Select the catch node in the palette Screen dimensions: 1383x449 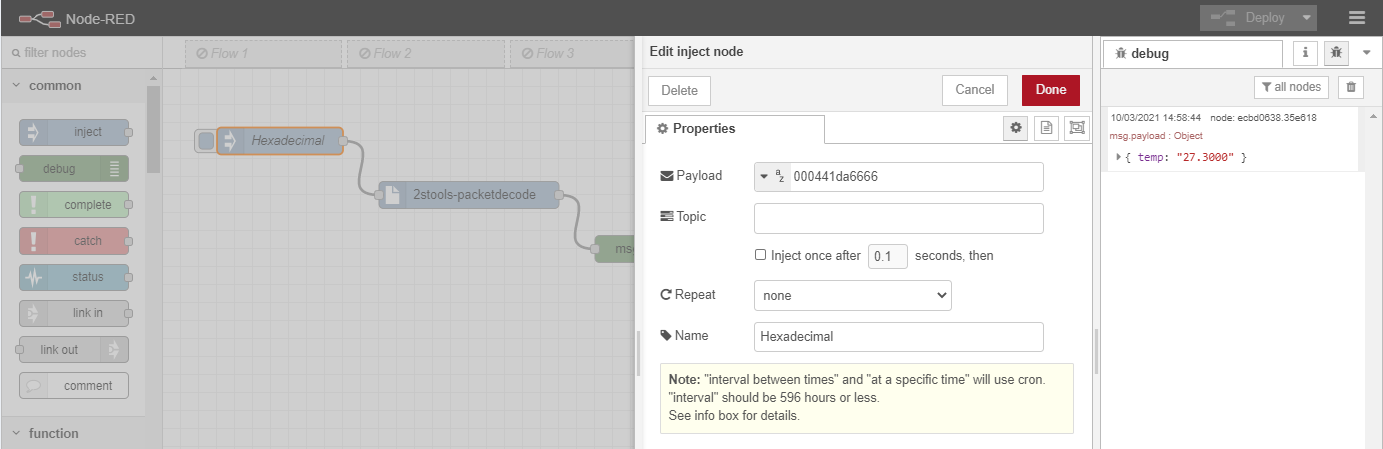74,241
